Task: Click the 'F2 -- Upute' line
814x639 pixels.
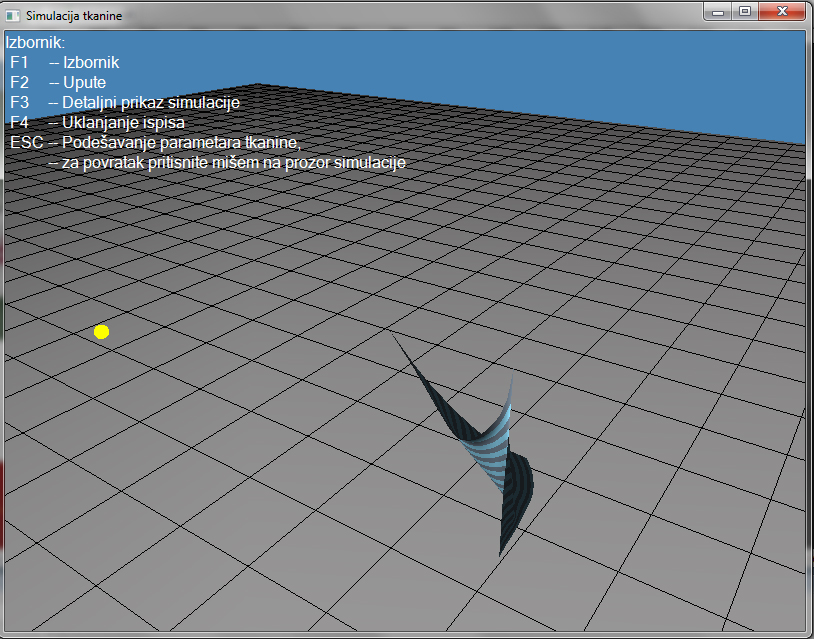Action: [x=58, y=83]
